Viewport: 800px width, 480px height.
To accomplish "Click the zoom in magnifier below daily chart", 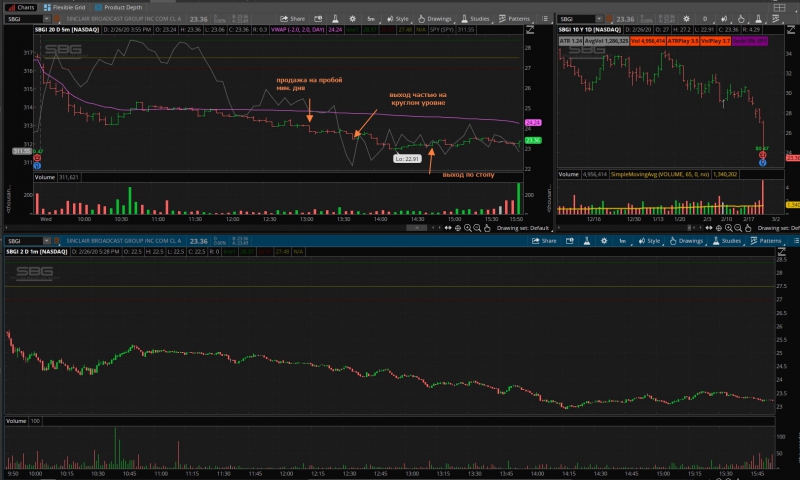I will [729, 228].
